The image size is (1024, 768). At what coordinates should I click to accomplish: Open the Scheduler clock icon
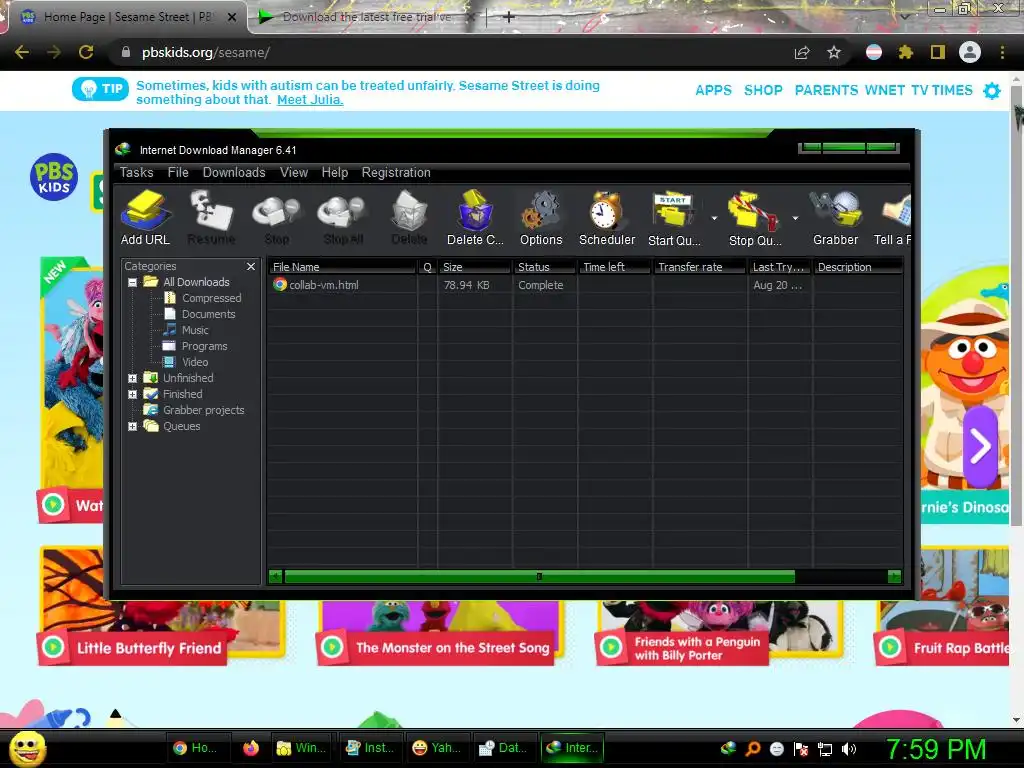click(x=607, y=218)
